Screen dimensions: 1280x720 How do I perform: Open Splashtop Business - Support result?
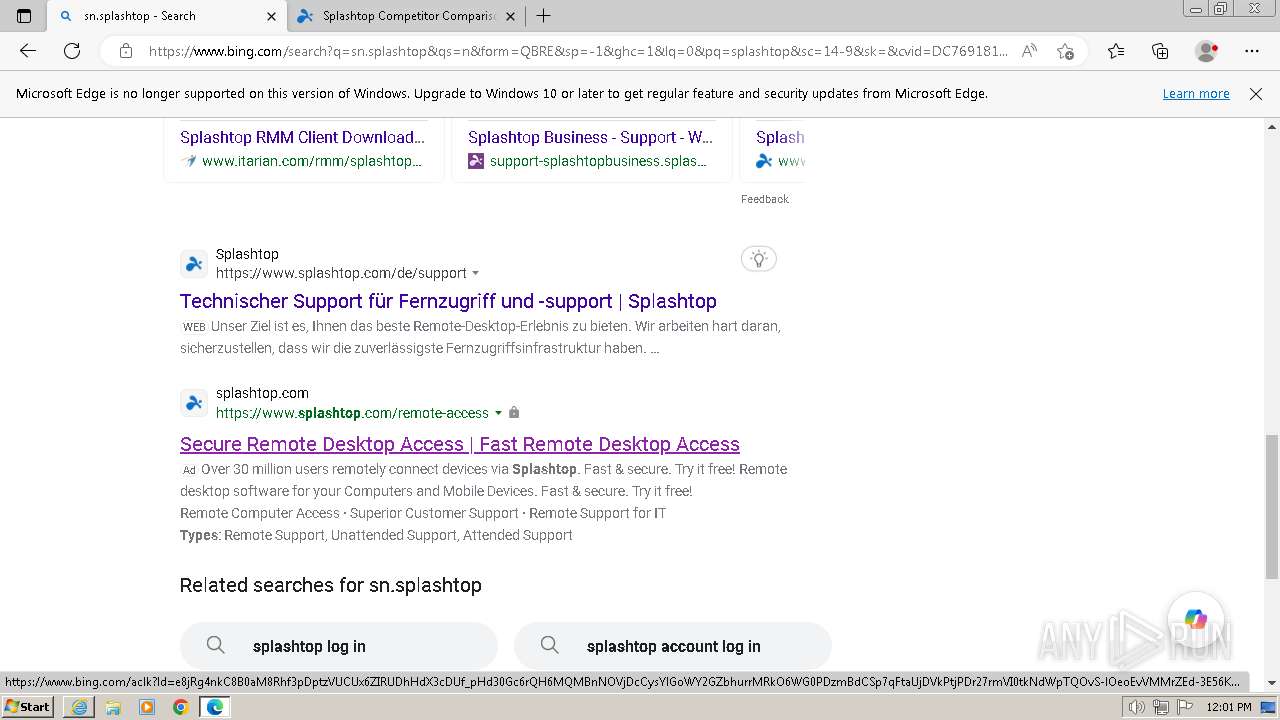590,137
